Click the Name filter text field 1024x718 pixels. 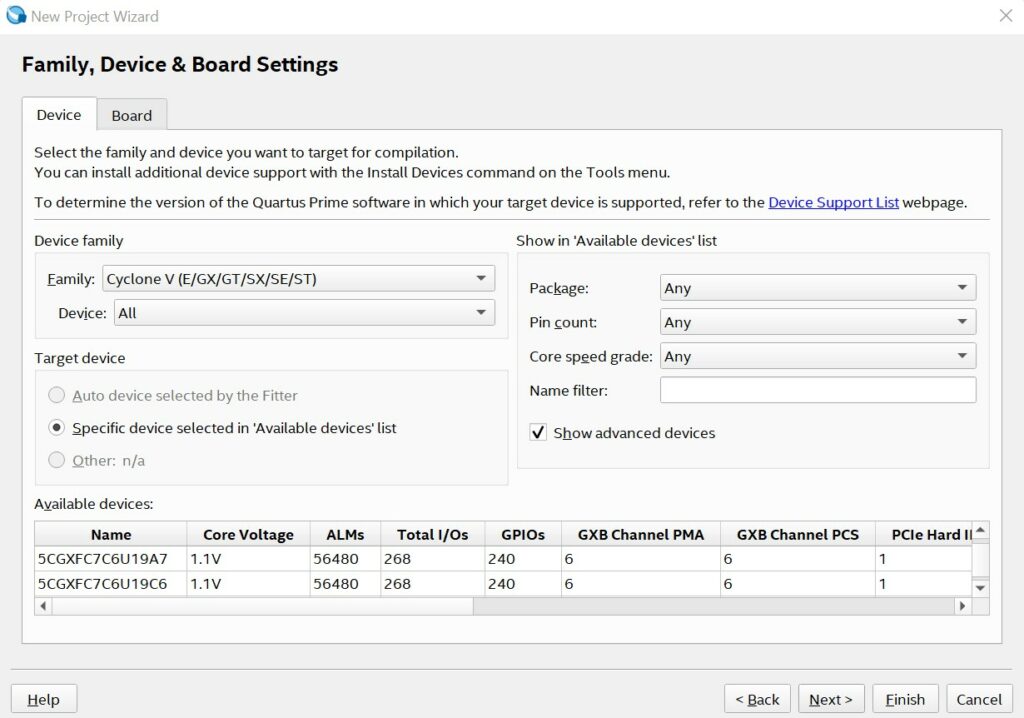click(x=817, y=390)
